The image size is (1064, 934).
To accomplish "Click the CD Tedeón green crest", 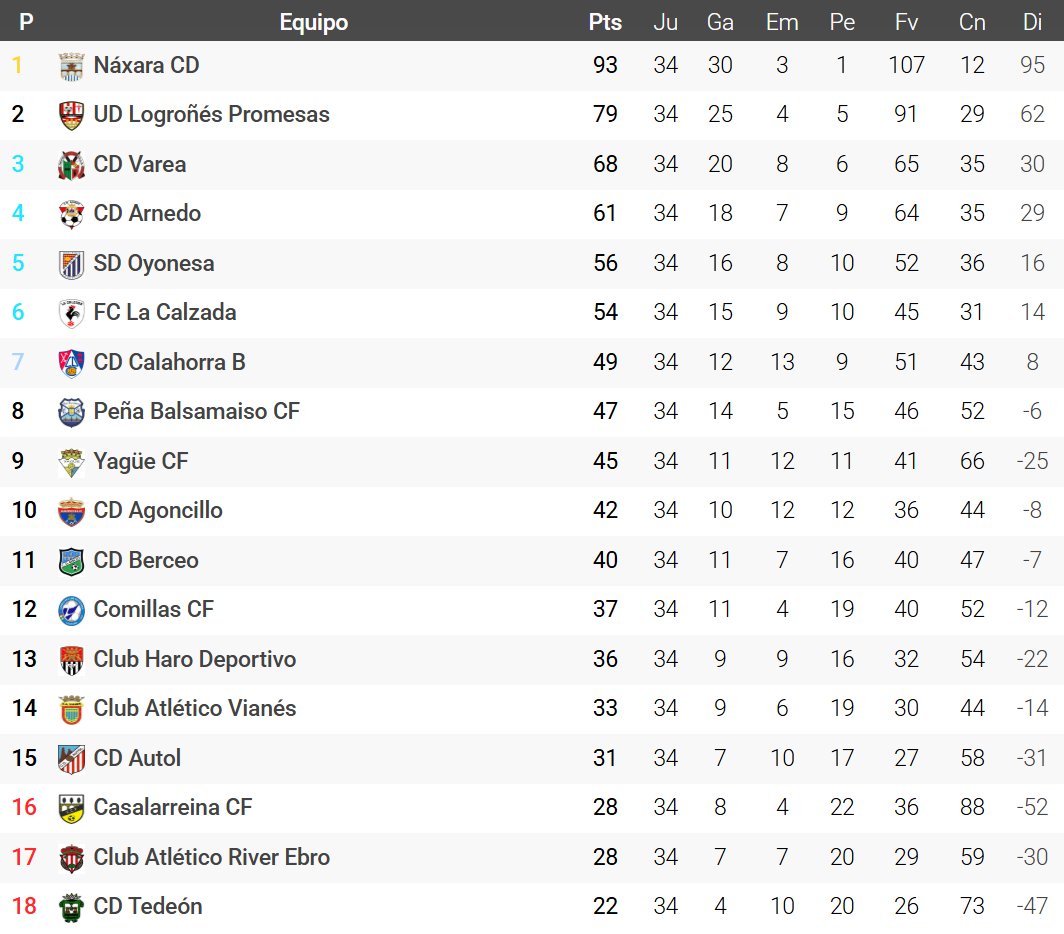I will pyautogui.click(x=71, y=907).
